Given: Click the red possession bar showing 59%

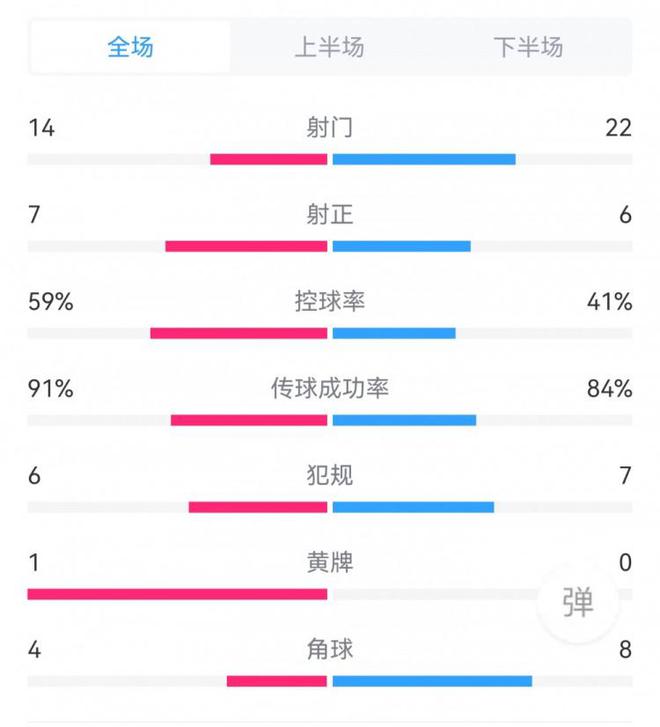Looking at the screenshot, I should 239,333.
